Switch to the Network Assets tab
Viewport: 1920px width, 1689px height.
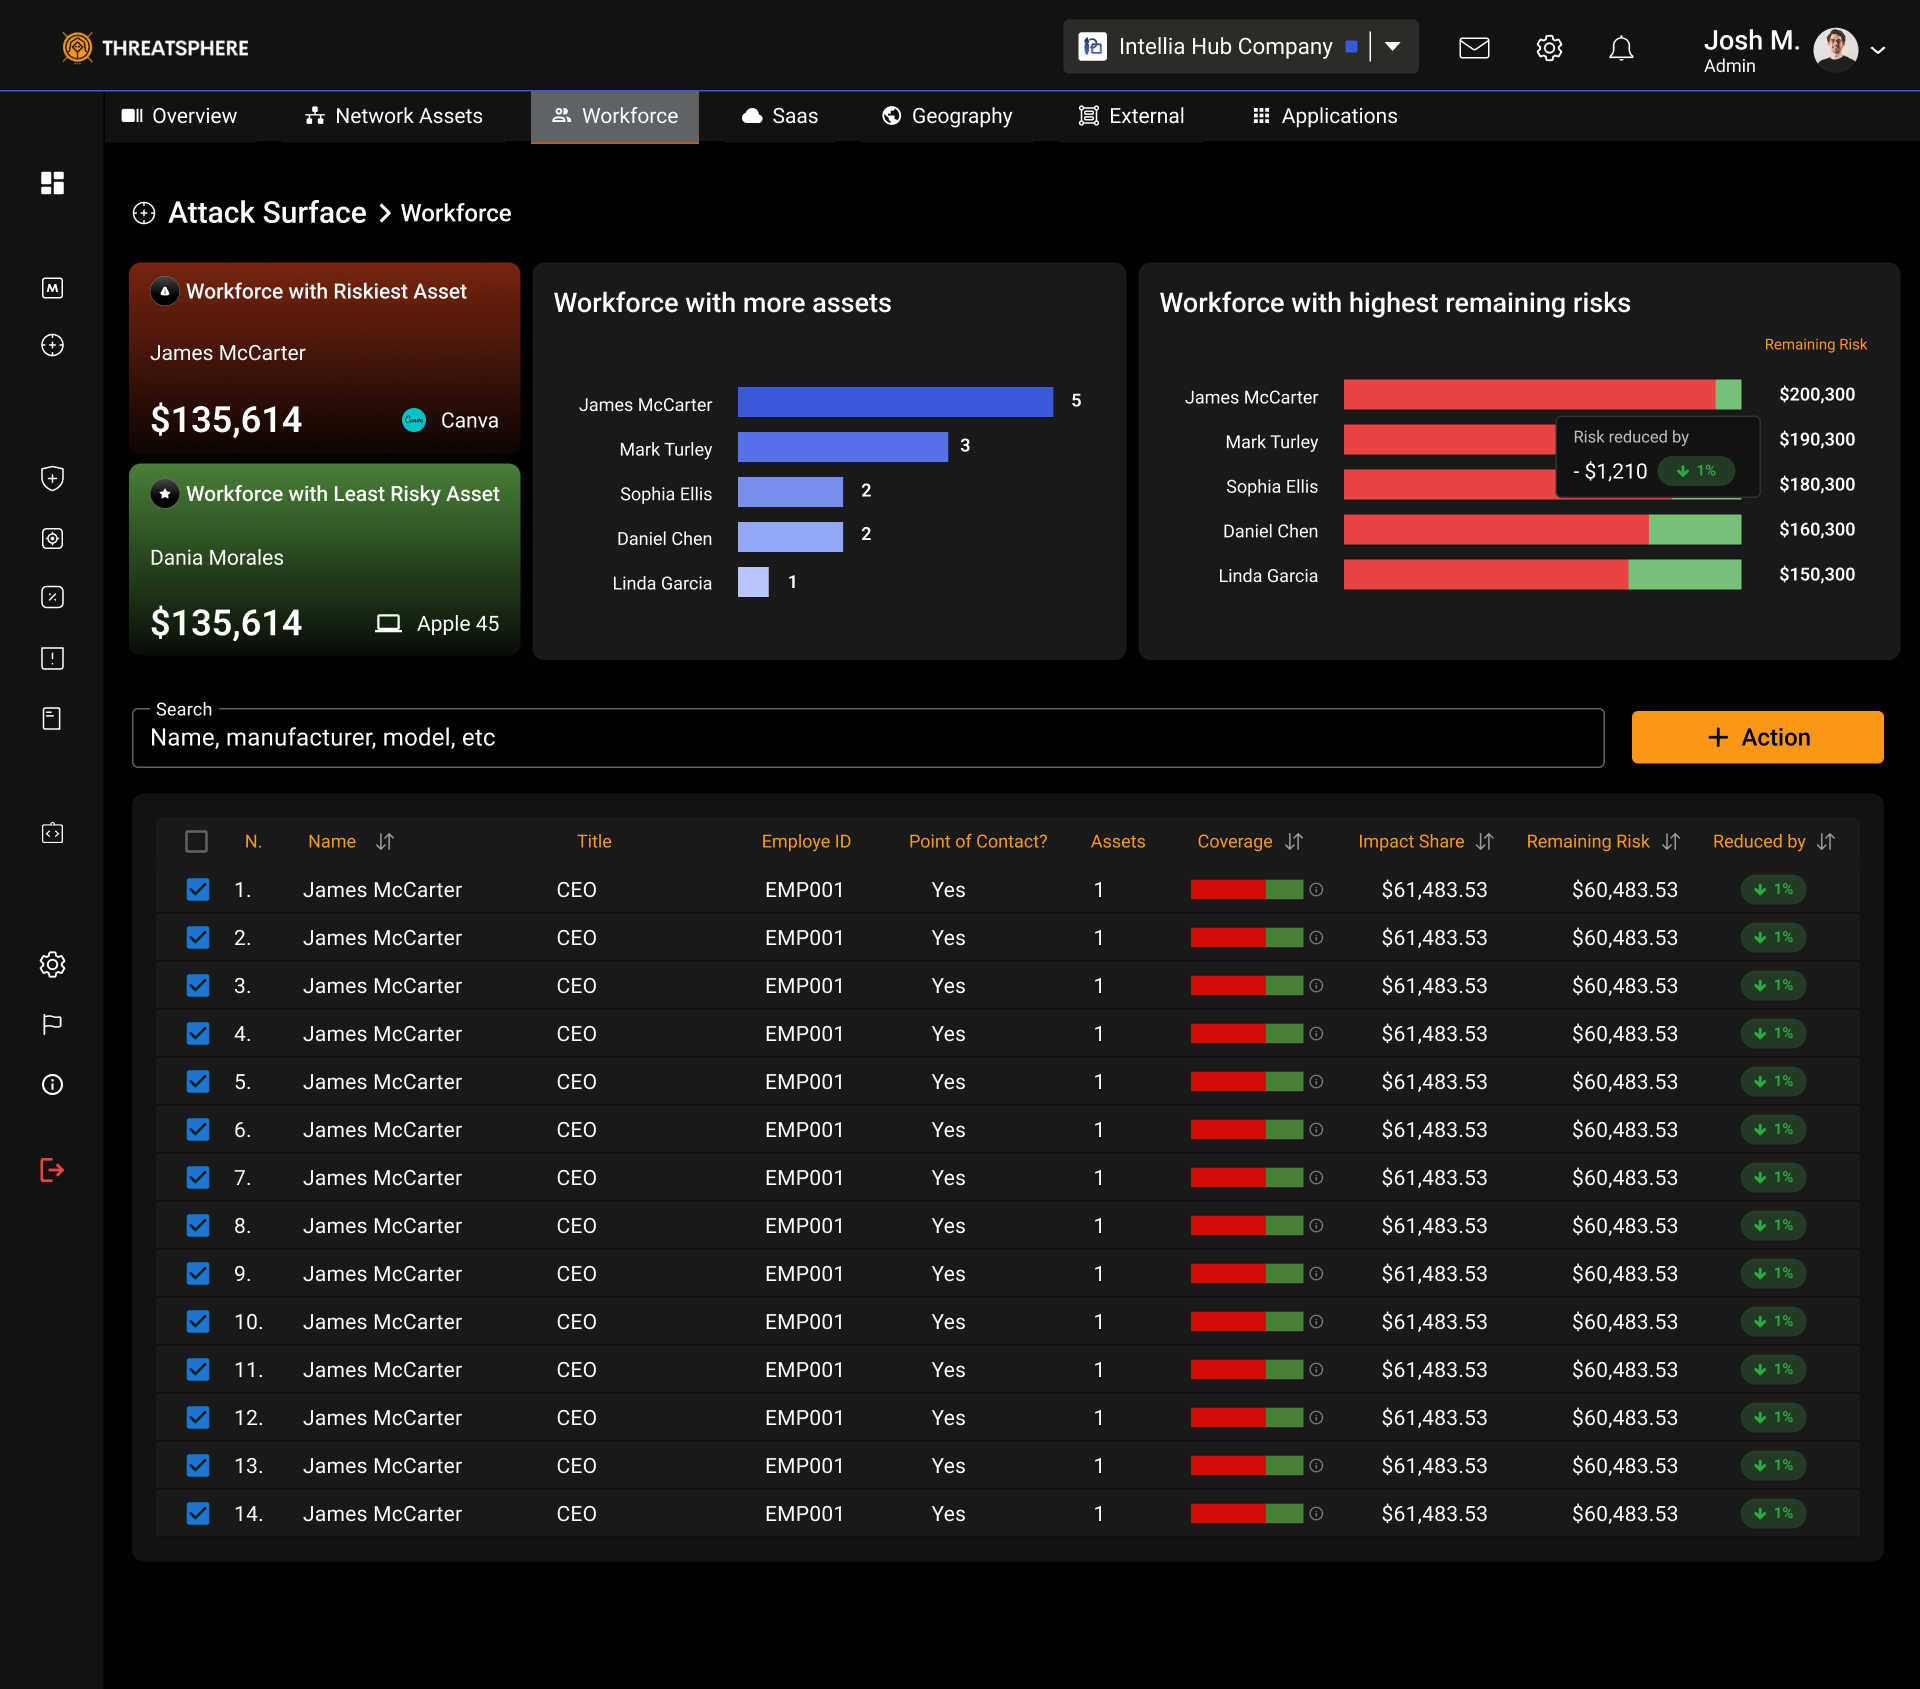(x=394, y=116)
